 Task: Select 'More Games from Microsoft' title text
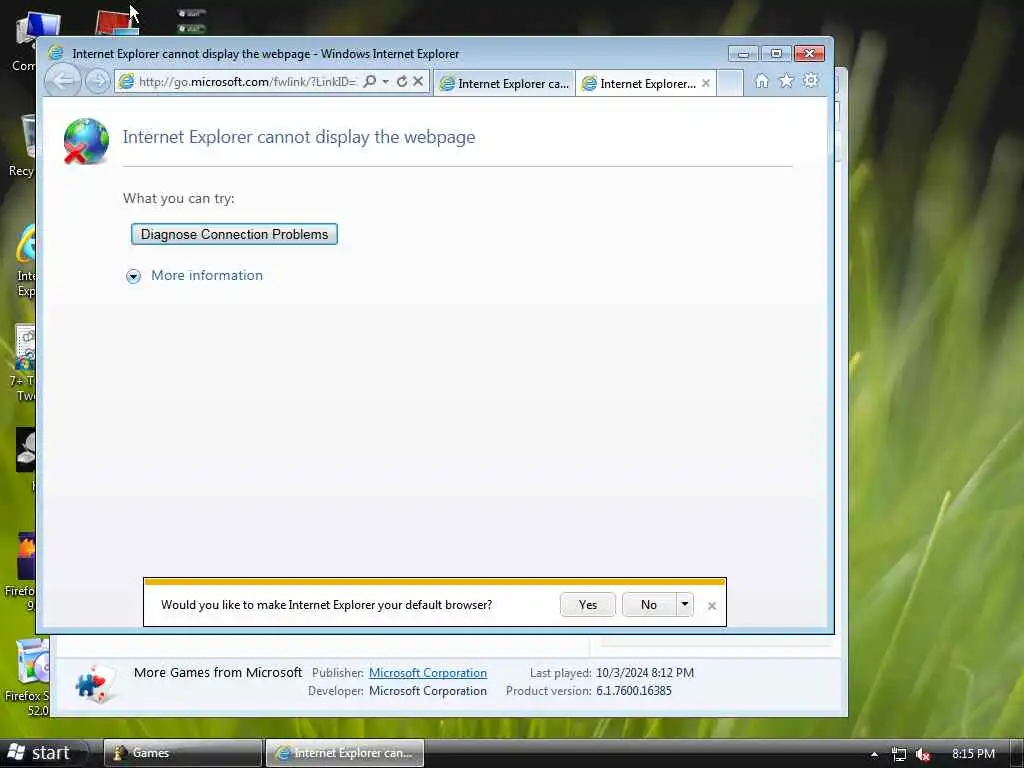coord(218,673)
